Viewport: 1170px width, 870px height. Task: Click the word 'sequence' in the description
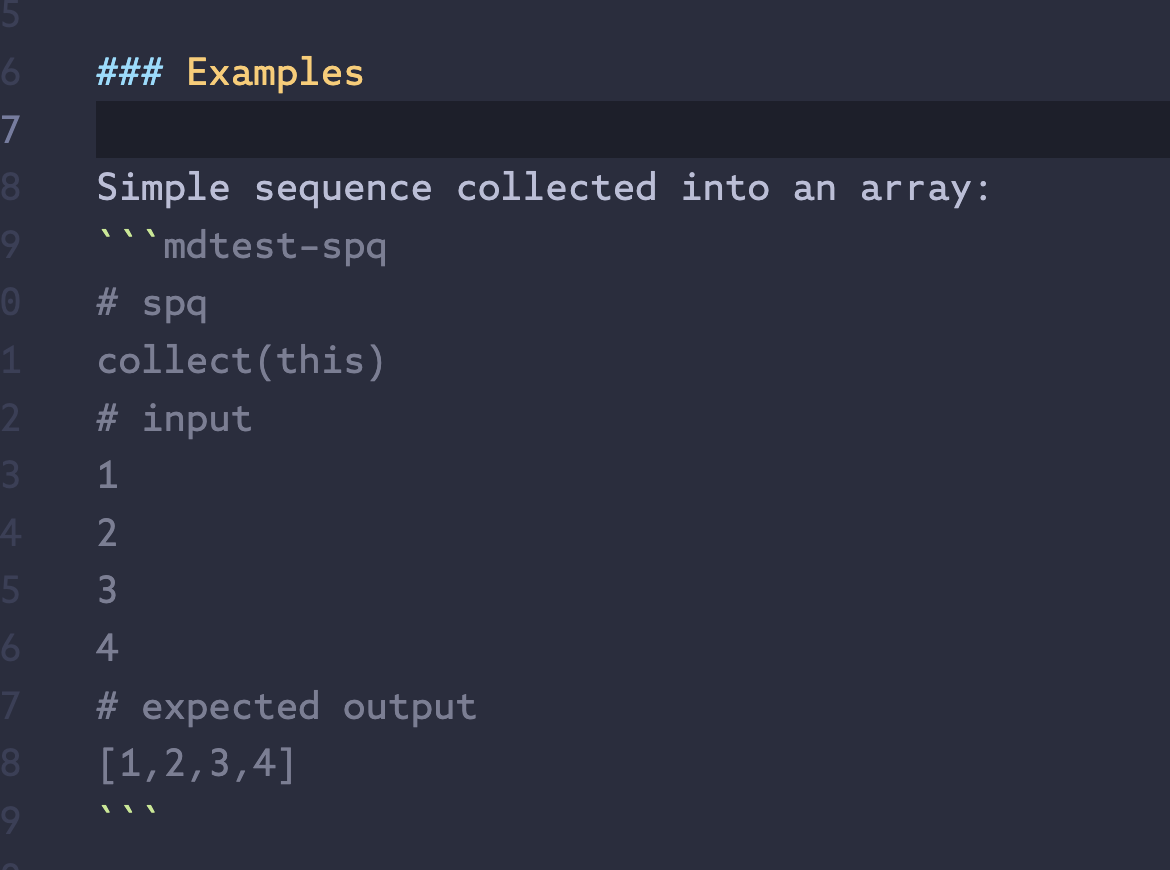click(343, 189)
